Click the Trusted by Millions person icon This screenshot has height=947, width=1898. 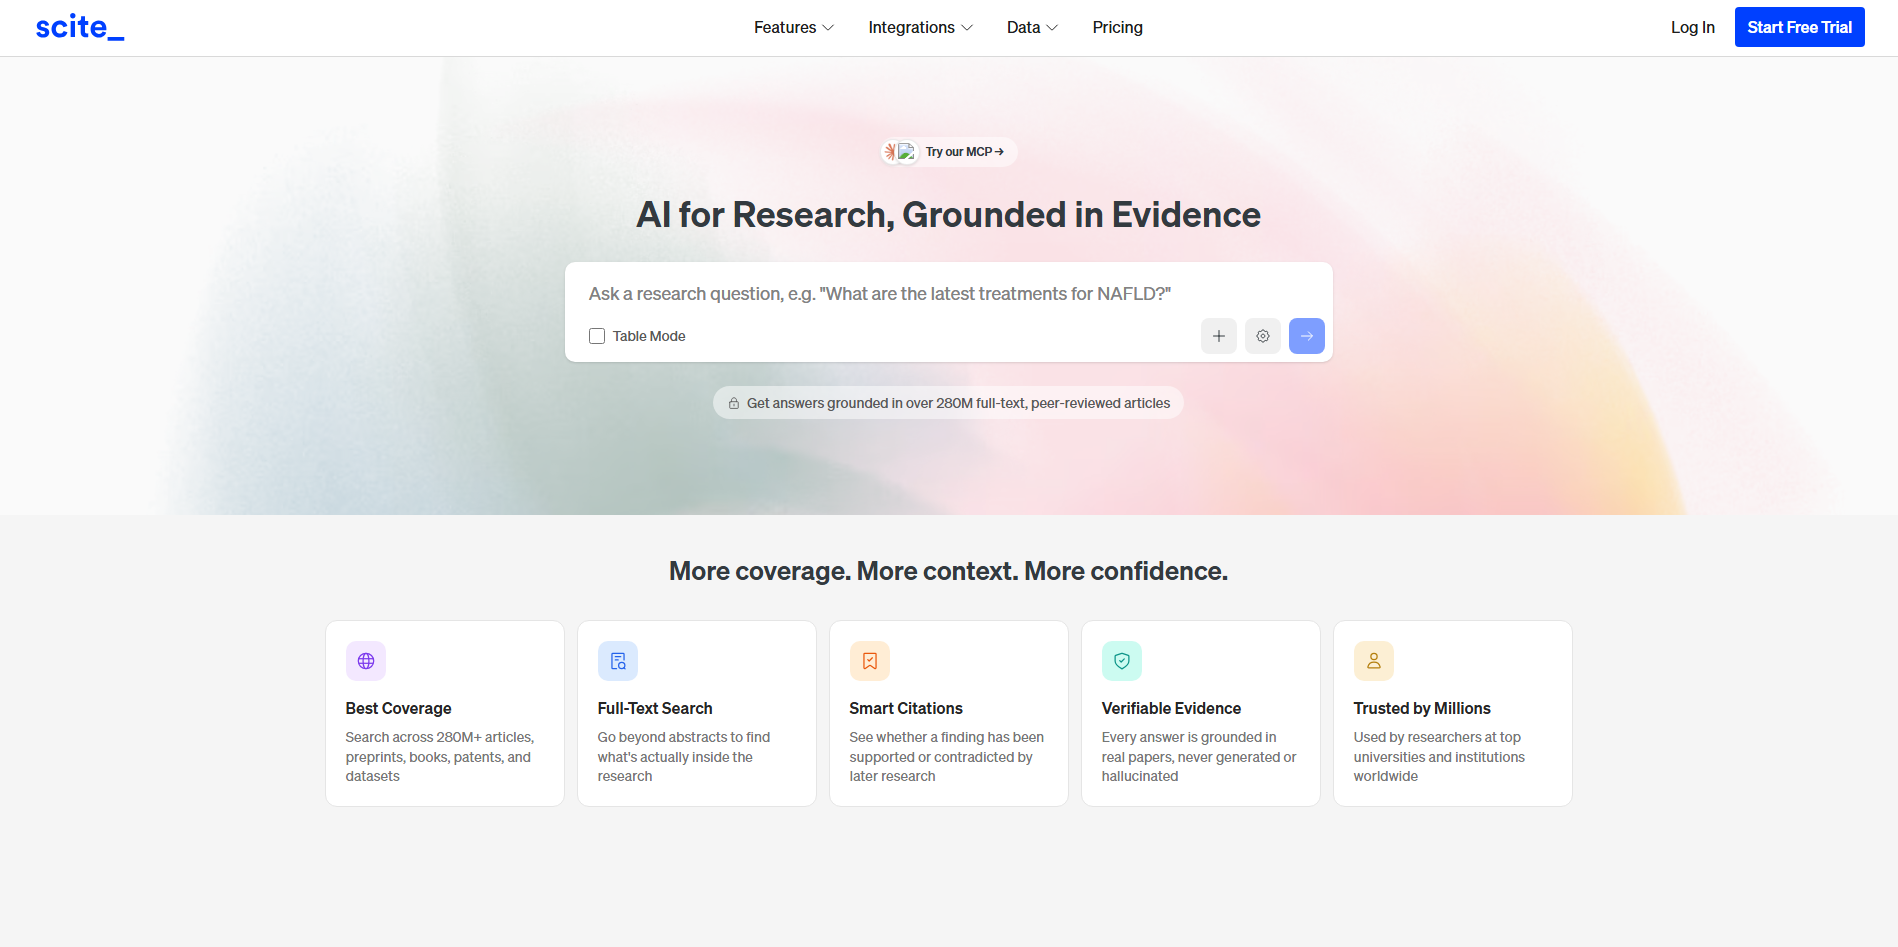pos(1374,661)
